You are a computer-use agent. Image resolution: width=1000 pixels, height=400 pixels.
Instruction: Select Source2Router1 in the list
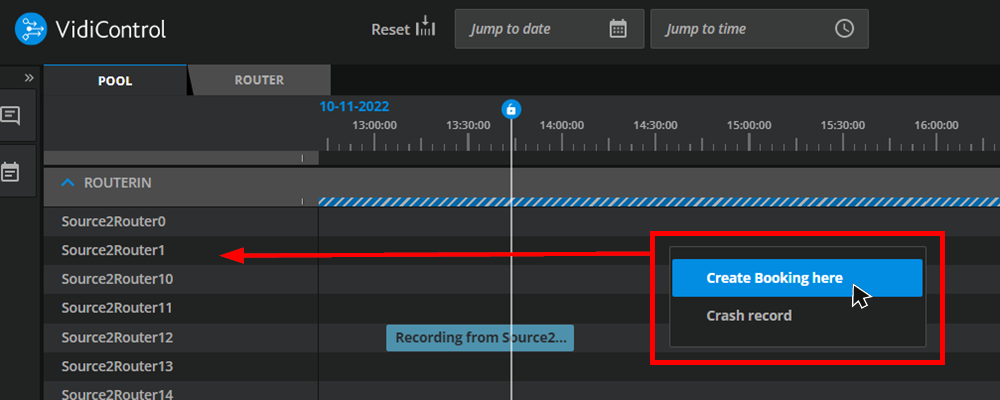112,250
